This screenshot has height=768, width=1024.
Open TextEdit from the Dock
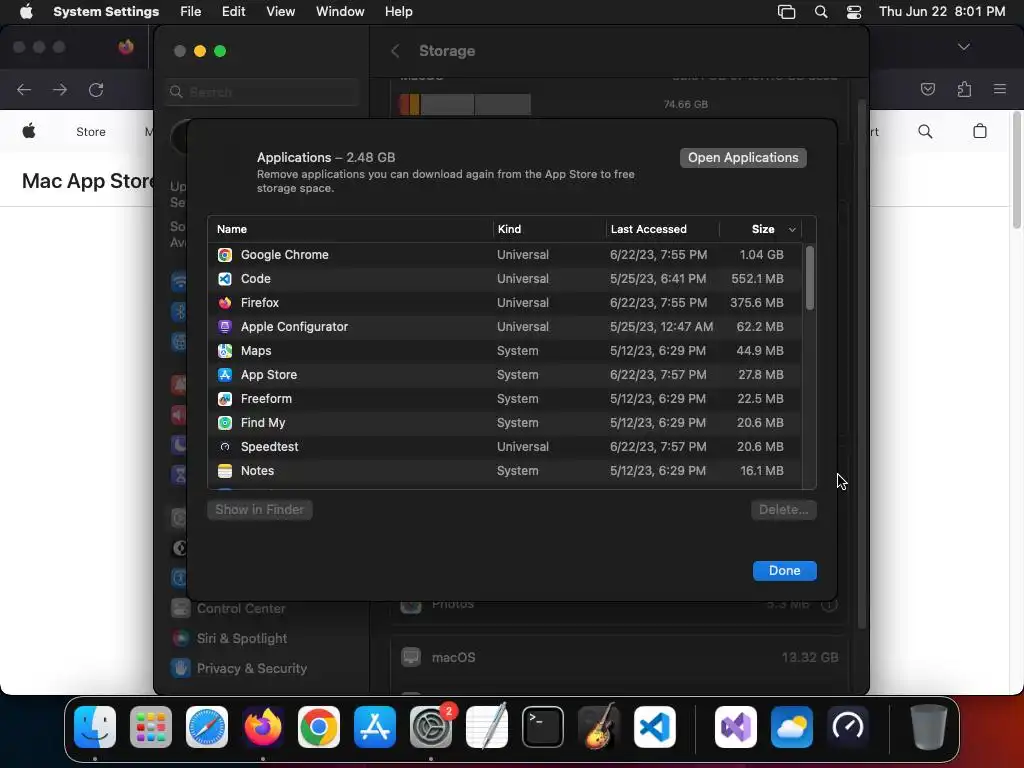(x=487, y=727)
